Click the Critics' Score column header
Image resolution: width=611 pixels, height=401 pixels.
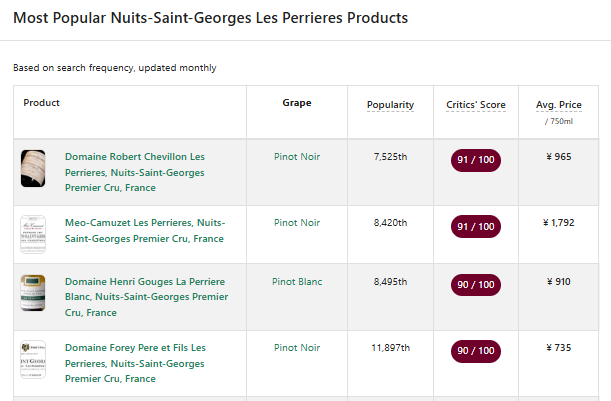(476, 105)
